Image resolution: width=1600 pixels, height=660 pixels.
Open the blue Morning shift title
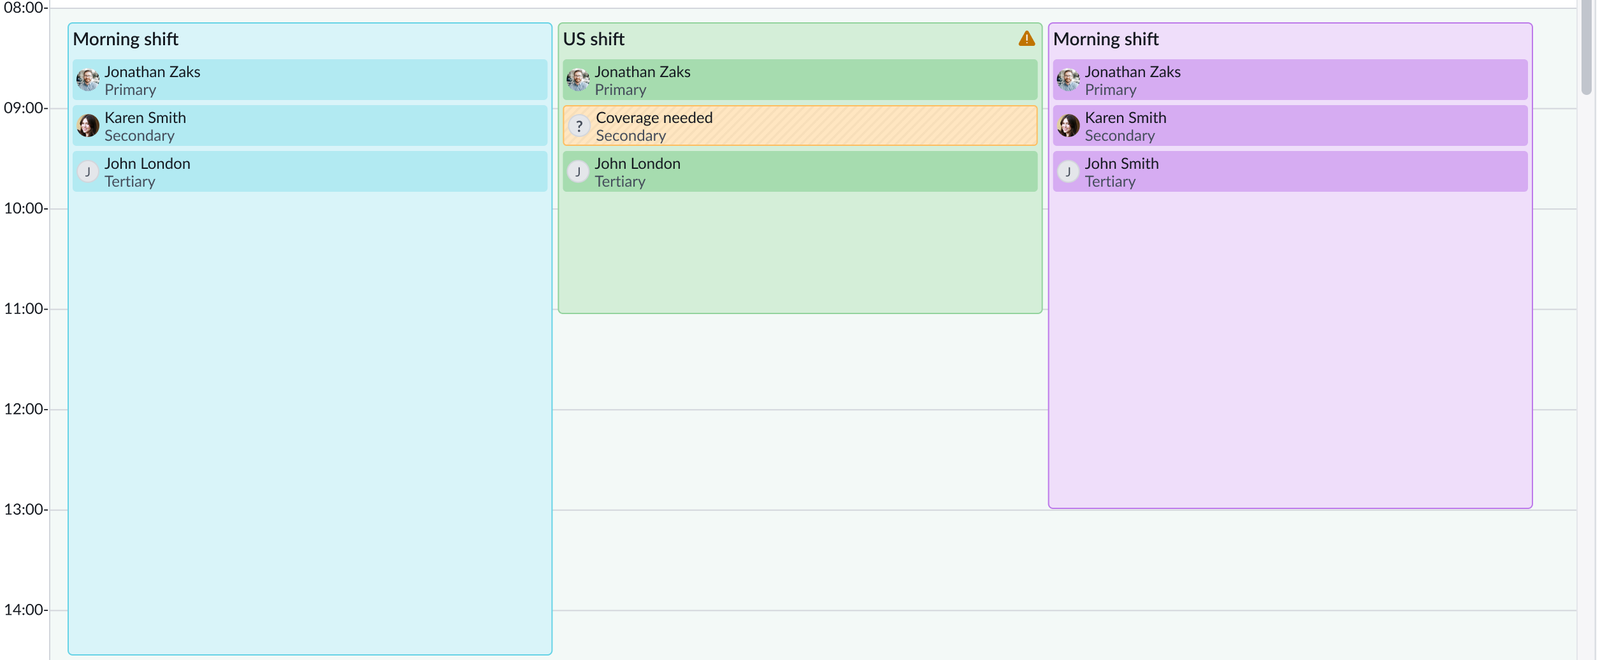(126, 39)
